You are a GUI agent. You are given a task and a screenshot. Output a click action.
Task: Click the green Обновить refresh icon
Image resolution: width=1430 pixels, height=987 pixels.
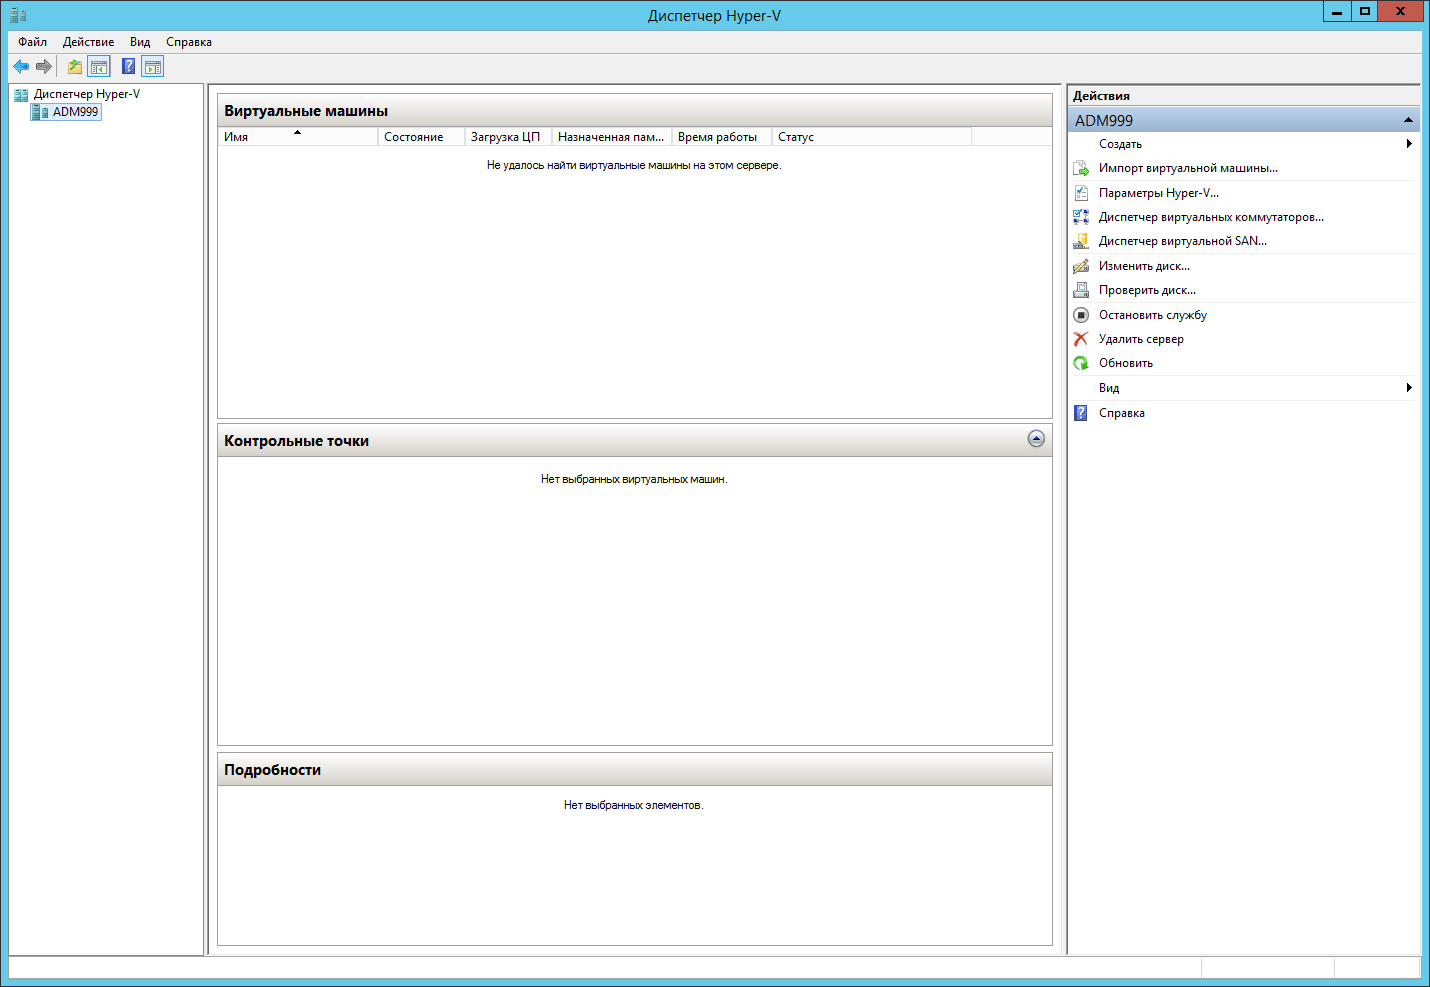[1081, 363]
